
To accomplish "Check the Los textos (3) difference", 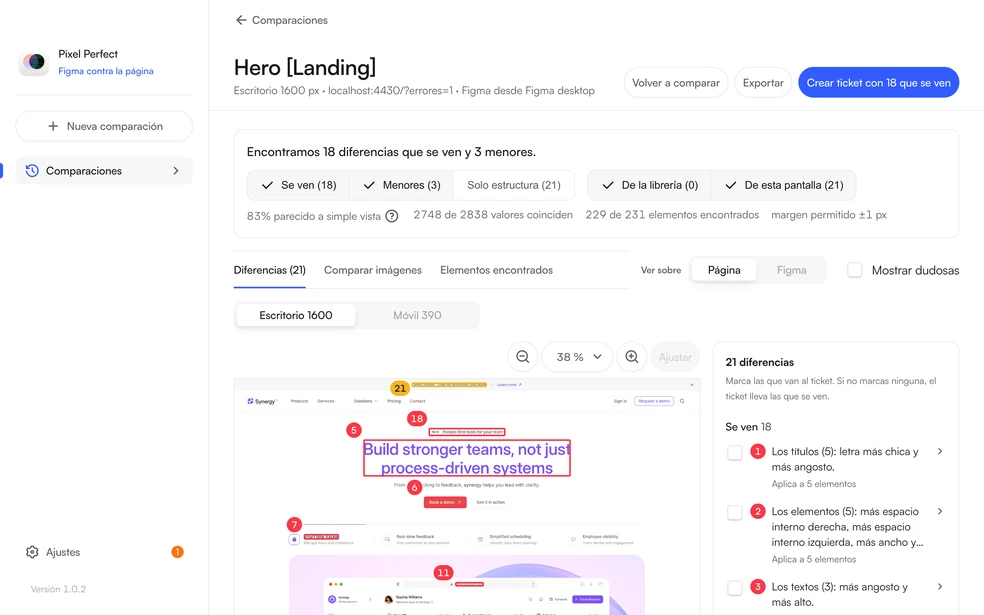I will (735, 588).
